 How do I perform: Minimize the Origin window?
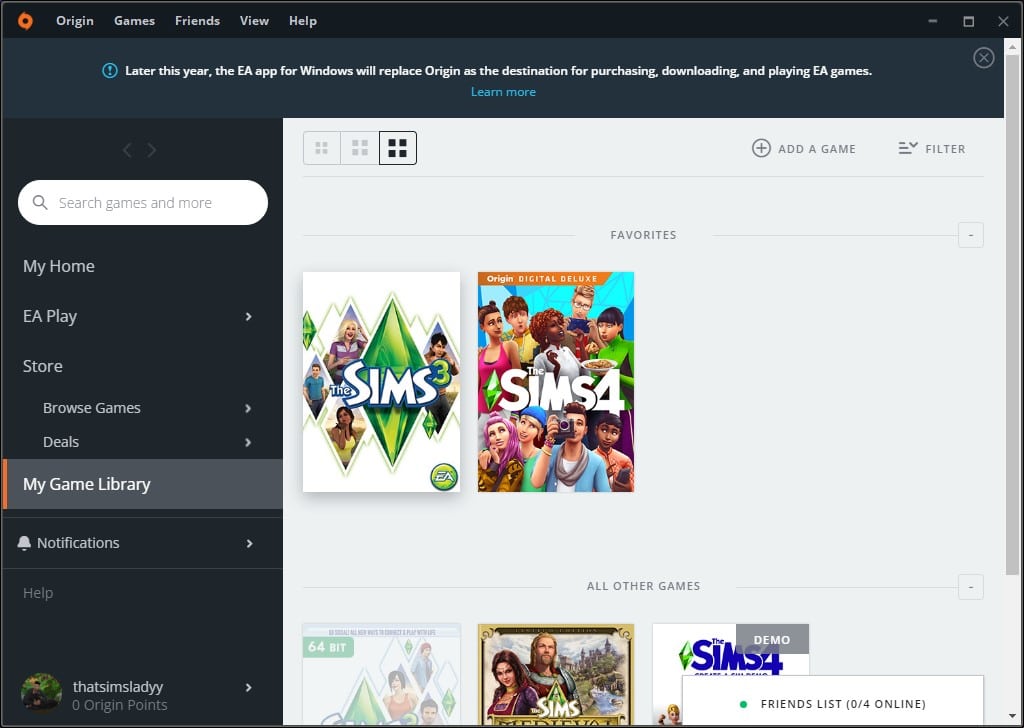click(x=933, y=21)
